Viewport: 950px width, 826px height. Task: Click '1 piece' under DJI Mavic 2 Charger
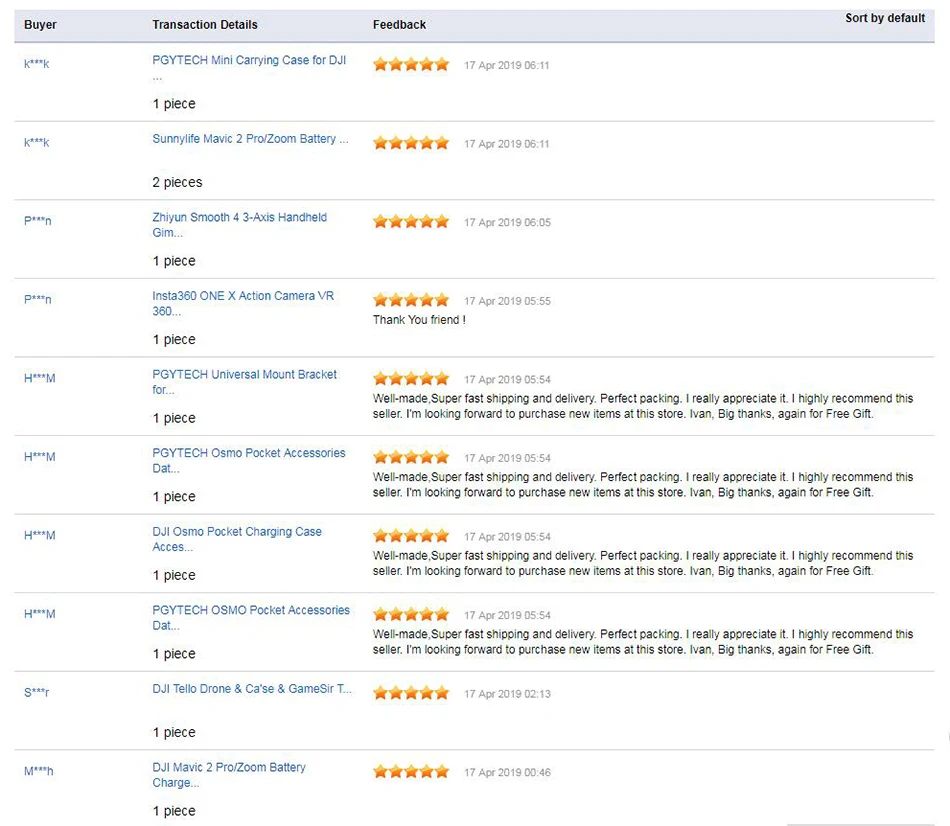174,811
